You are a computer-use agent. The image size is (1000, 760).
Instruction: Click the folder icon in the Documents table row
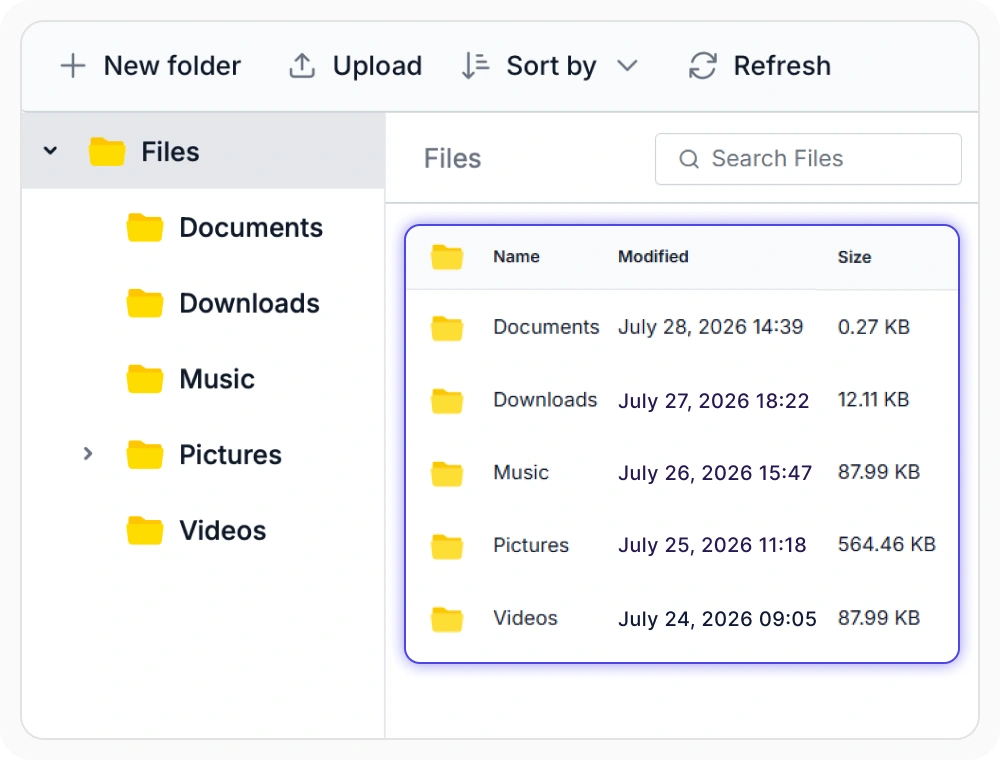point(447,328)
